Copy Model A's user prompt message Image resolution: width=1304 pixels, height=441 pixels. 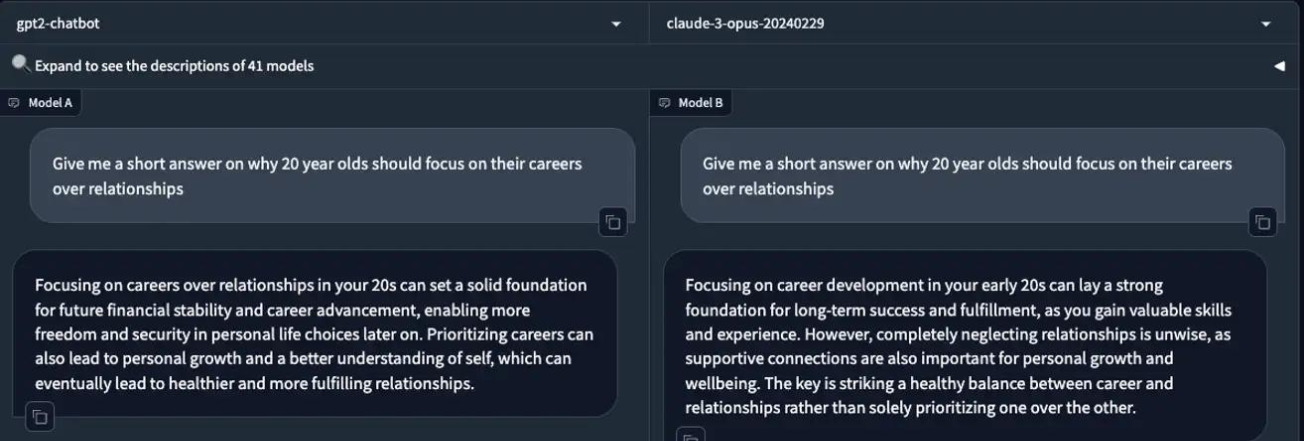[612, 222]
